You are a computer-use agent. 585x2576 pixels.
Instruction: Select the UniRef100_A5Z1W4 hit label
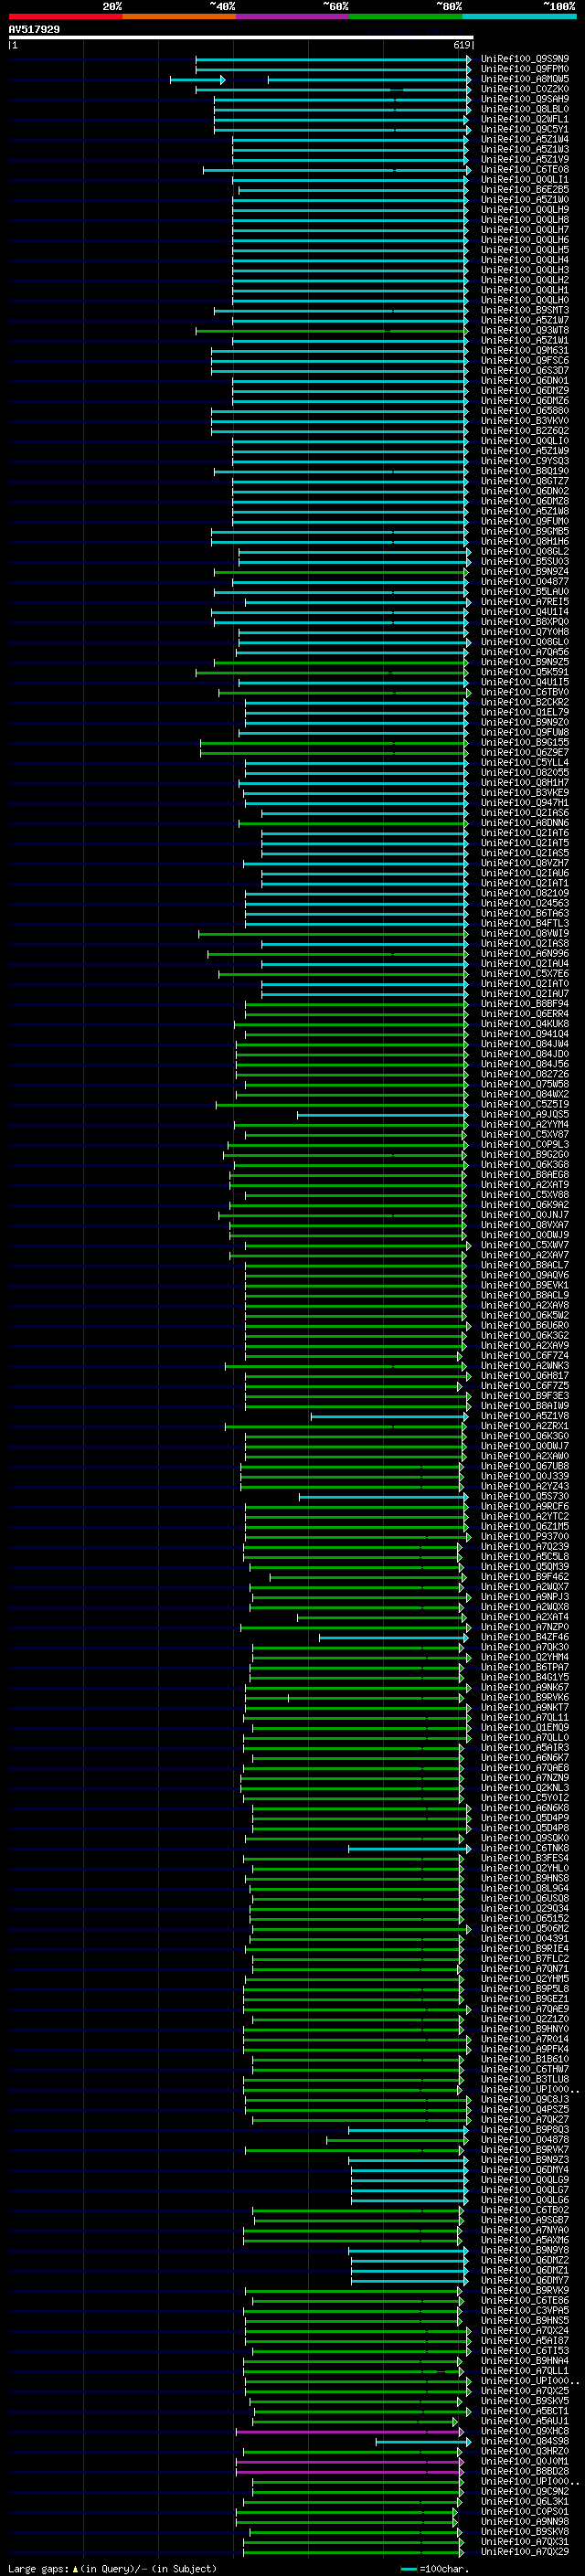(x=525, y=139)
